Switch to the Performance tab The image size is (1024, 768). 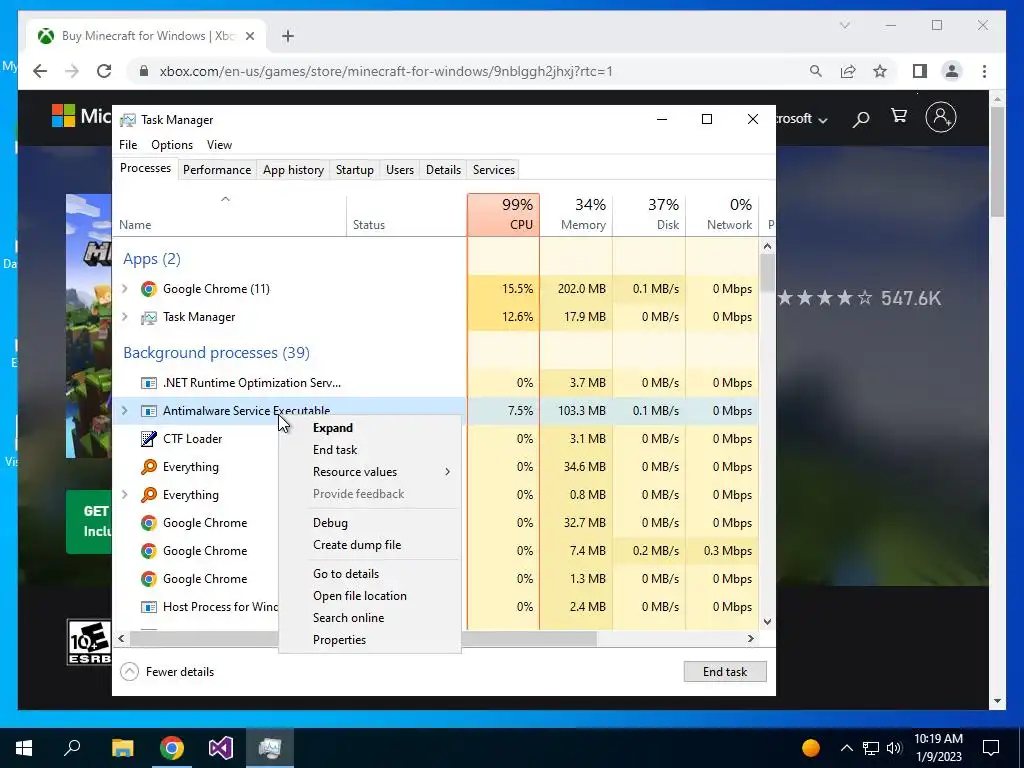(x=217, y=170)
